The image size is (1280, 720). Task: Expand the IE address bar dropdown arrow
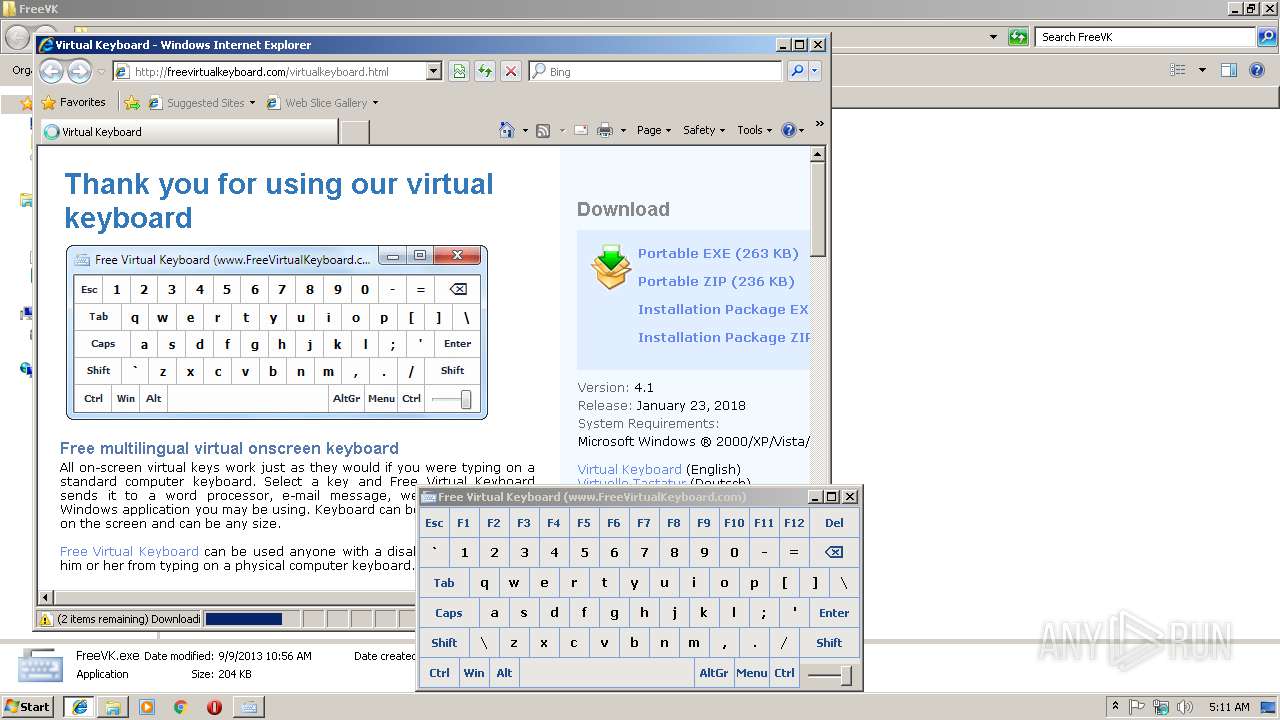coord(433,71)
